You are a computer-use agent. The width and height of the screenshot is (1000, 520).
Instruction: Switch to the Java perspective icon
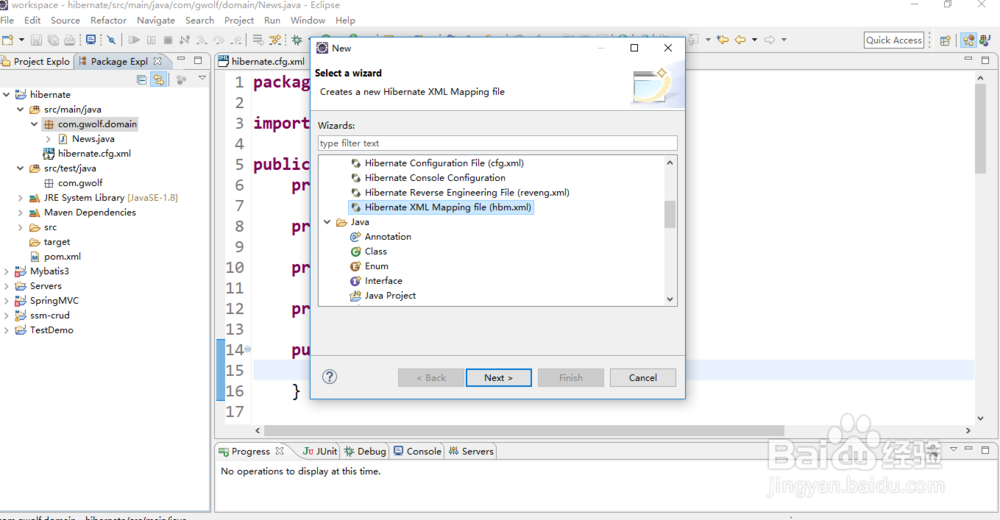point(985,40)
